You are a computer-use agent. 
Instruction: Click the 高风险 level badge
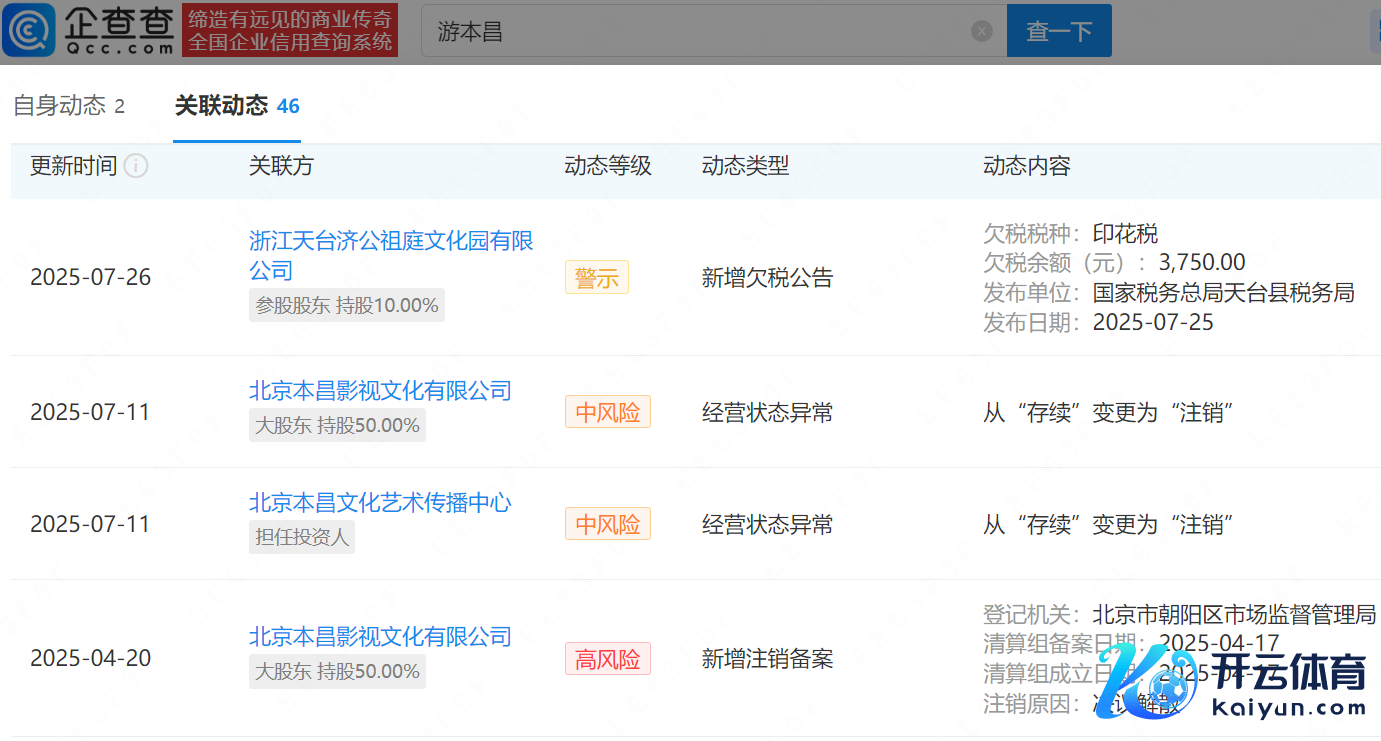607,659
